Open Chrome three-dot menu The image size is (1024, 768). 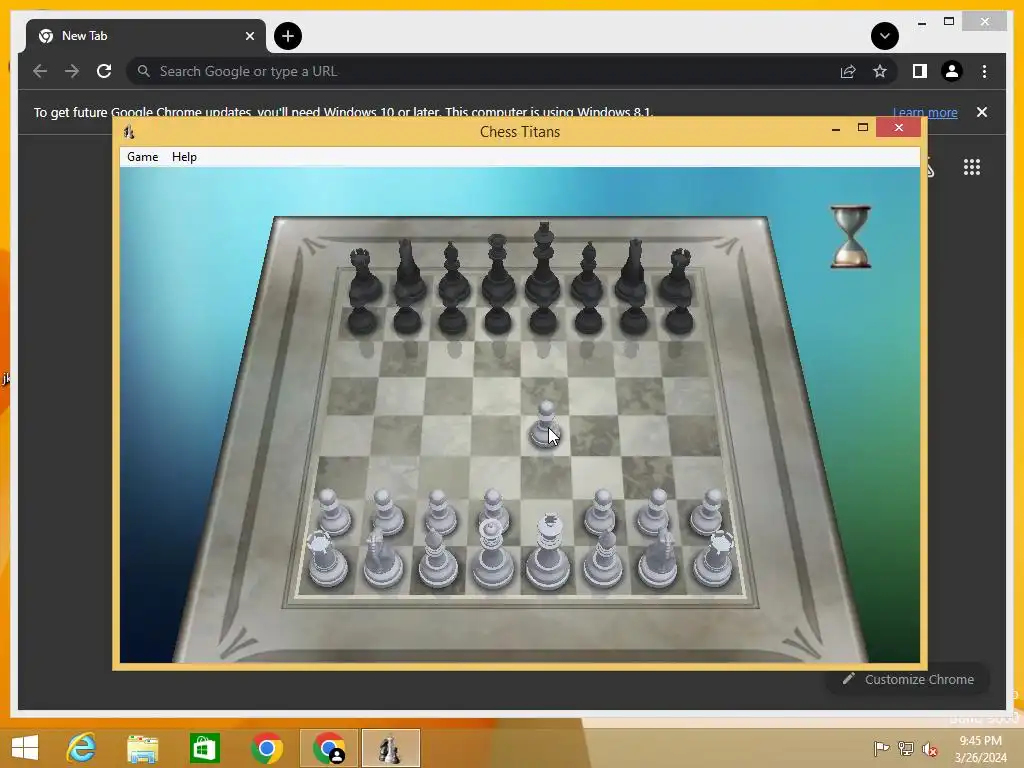[x=984, y=71]
